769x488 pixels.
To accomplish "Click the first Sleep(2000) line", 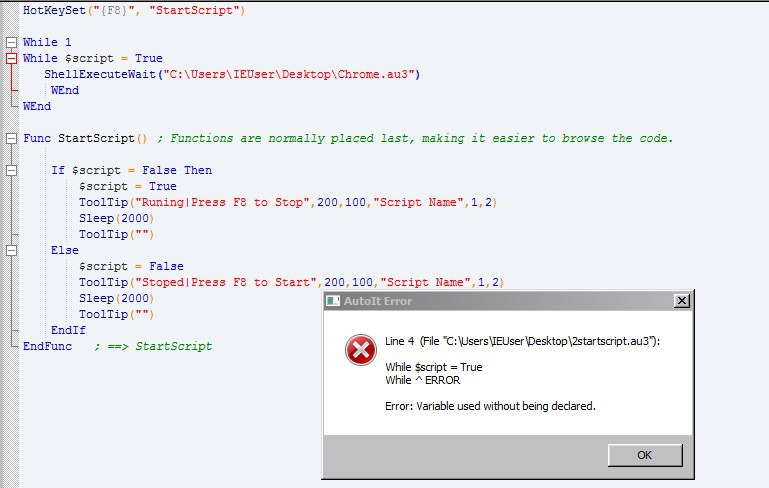I will coord(117,218).
